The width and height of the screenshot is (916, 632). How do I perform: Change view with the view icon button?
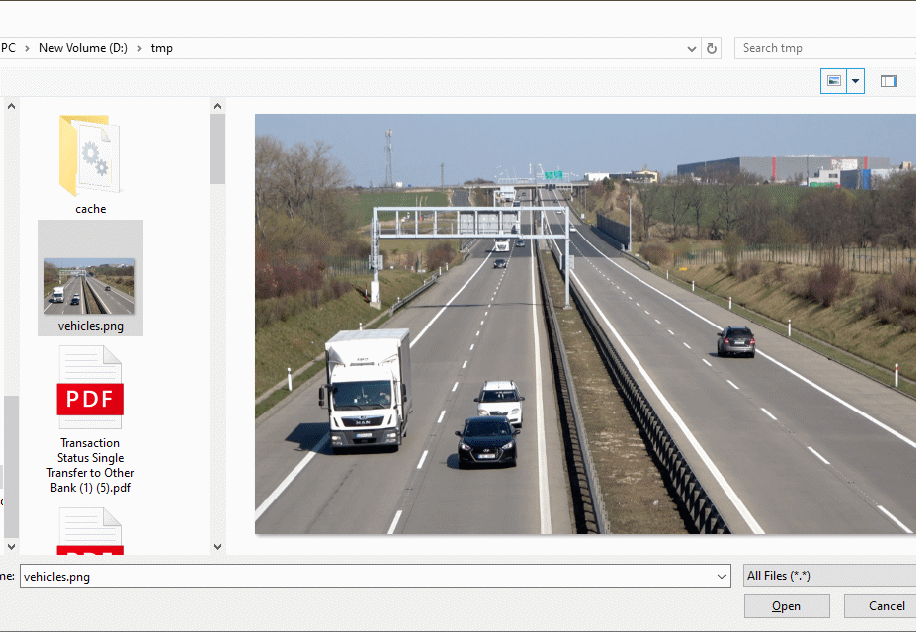coord(834,81)
